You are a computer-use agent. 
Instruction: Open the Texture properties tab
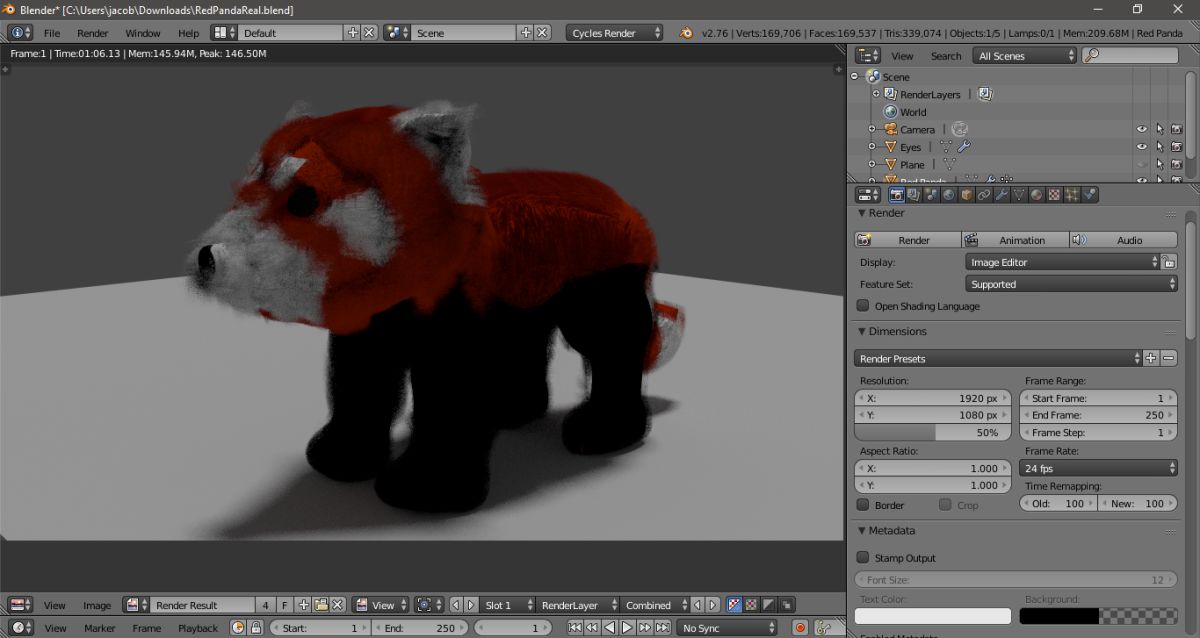1053,195
